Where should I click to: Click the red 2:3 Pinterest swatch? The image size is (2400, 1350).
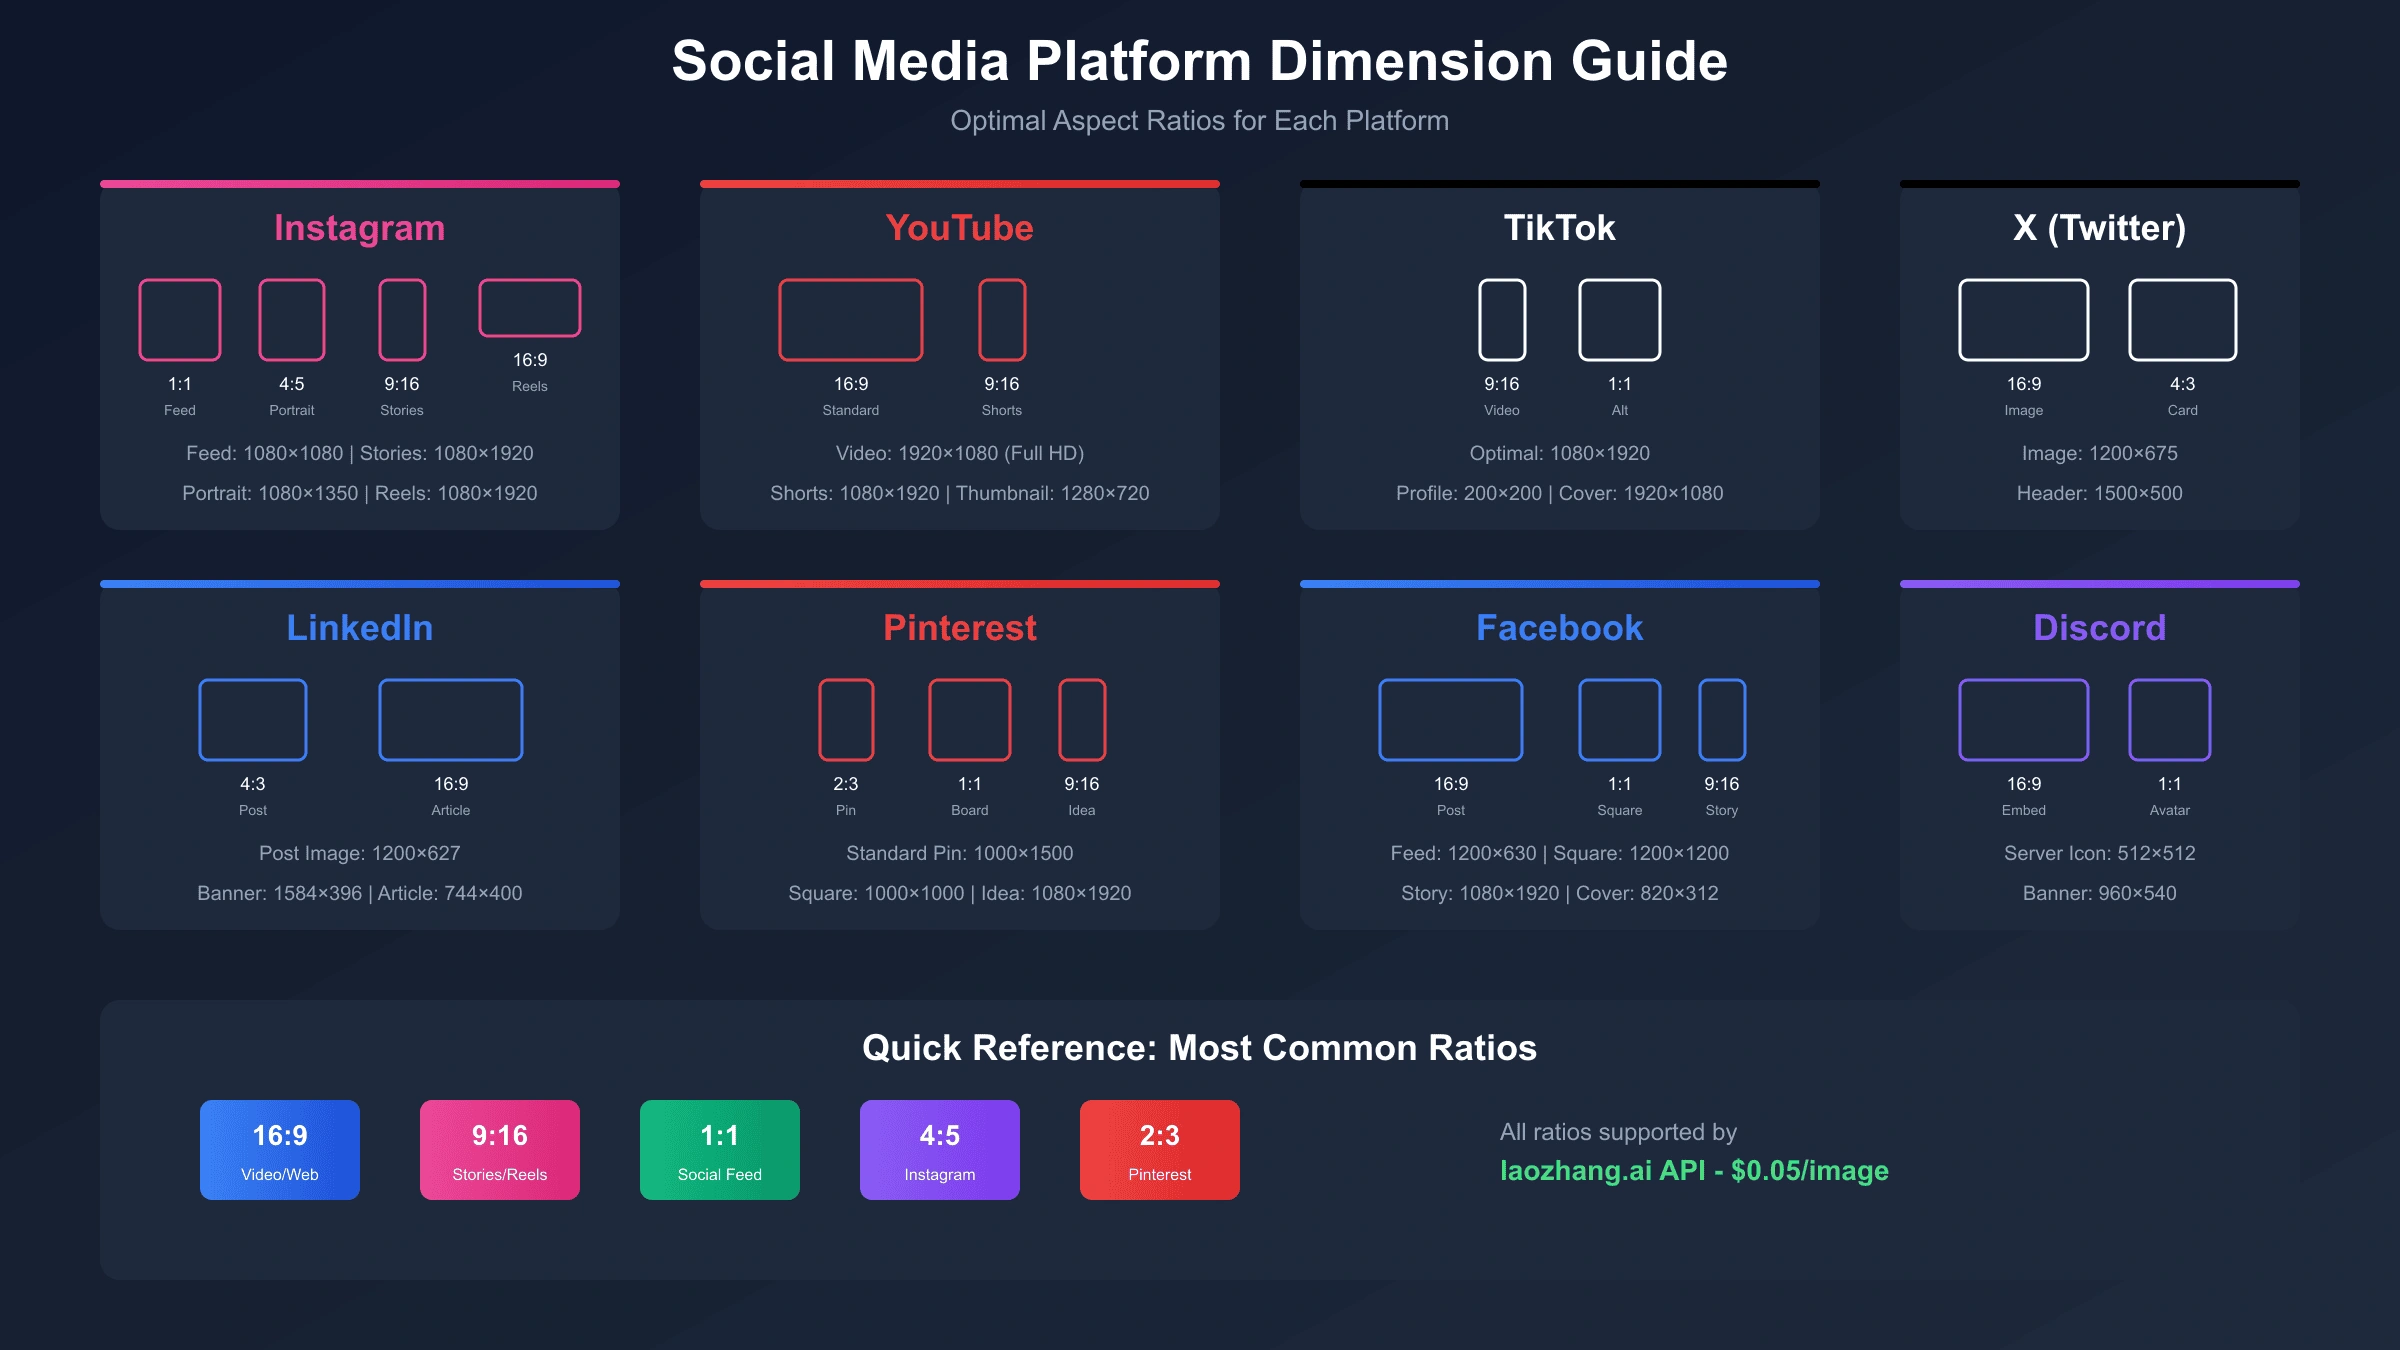(1160, 1150)
